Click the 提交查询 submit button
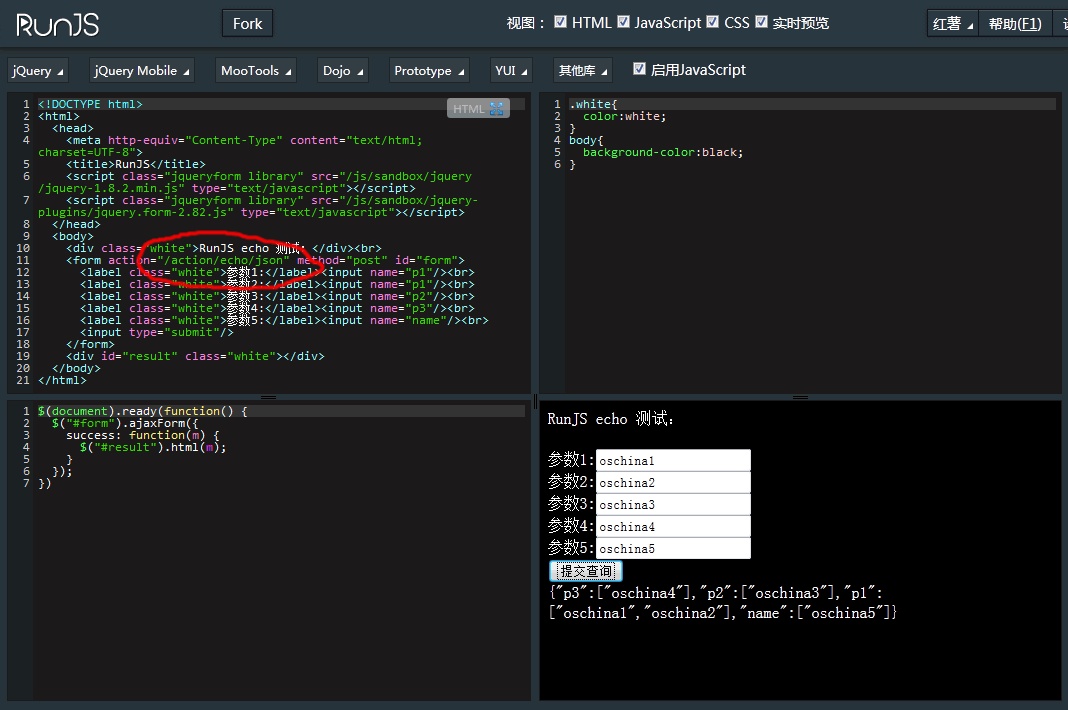The width and height of the screenshot is (1068, 710). [586, 571]
